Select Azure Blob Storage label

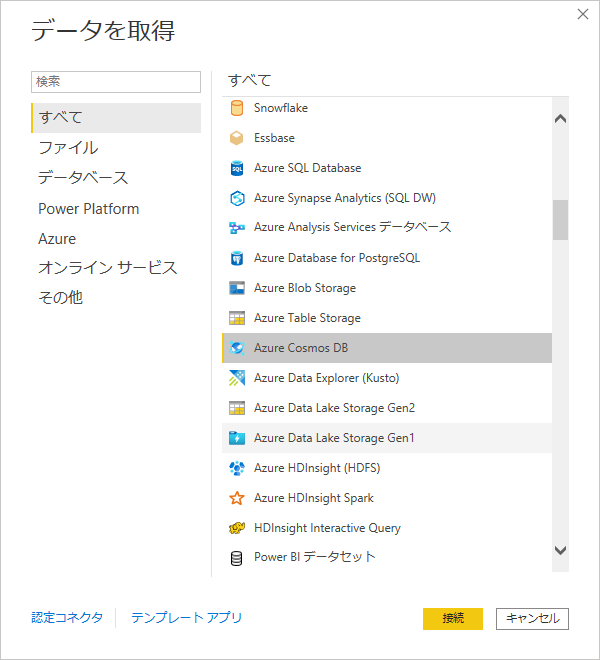click(x=305, y=288)
